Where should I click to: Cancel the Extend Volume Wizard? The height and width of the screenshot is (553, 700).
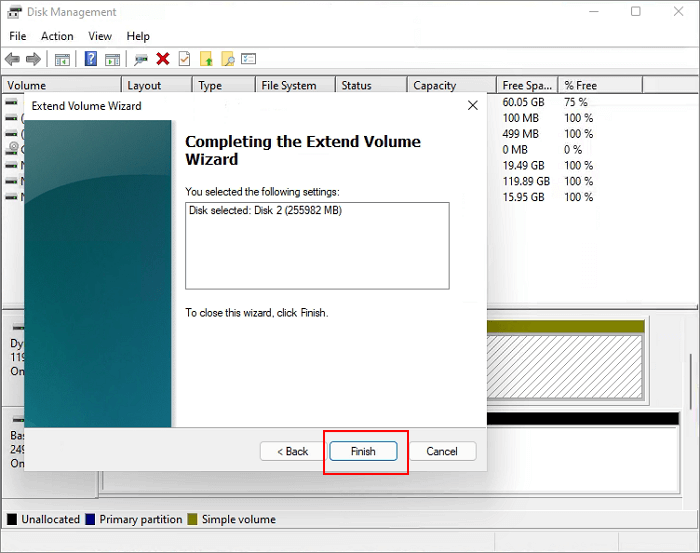coord(442,451)
